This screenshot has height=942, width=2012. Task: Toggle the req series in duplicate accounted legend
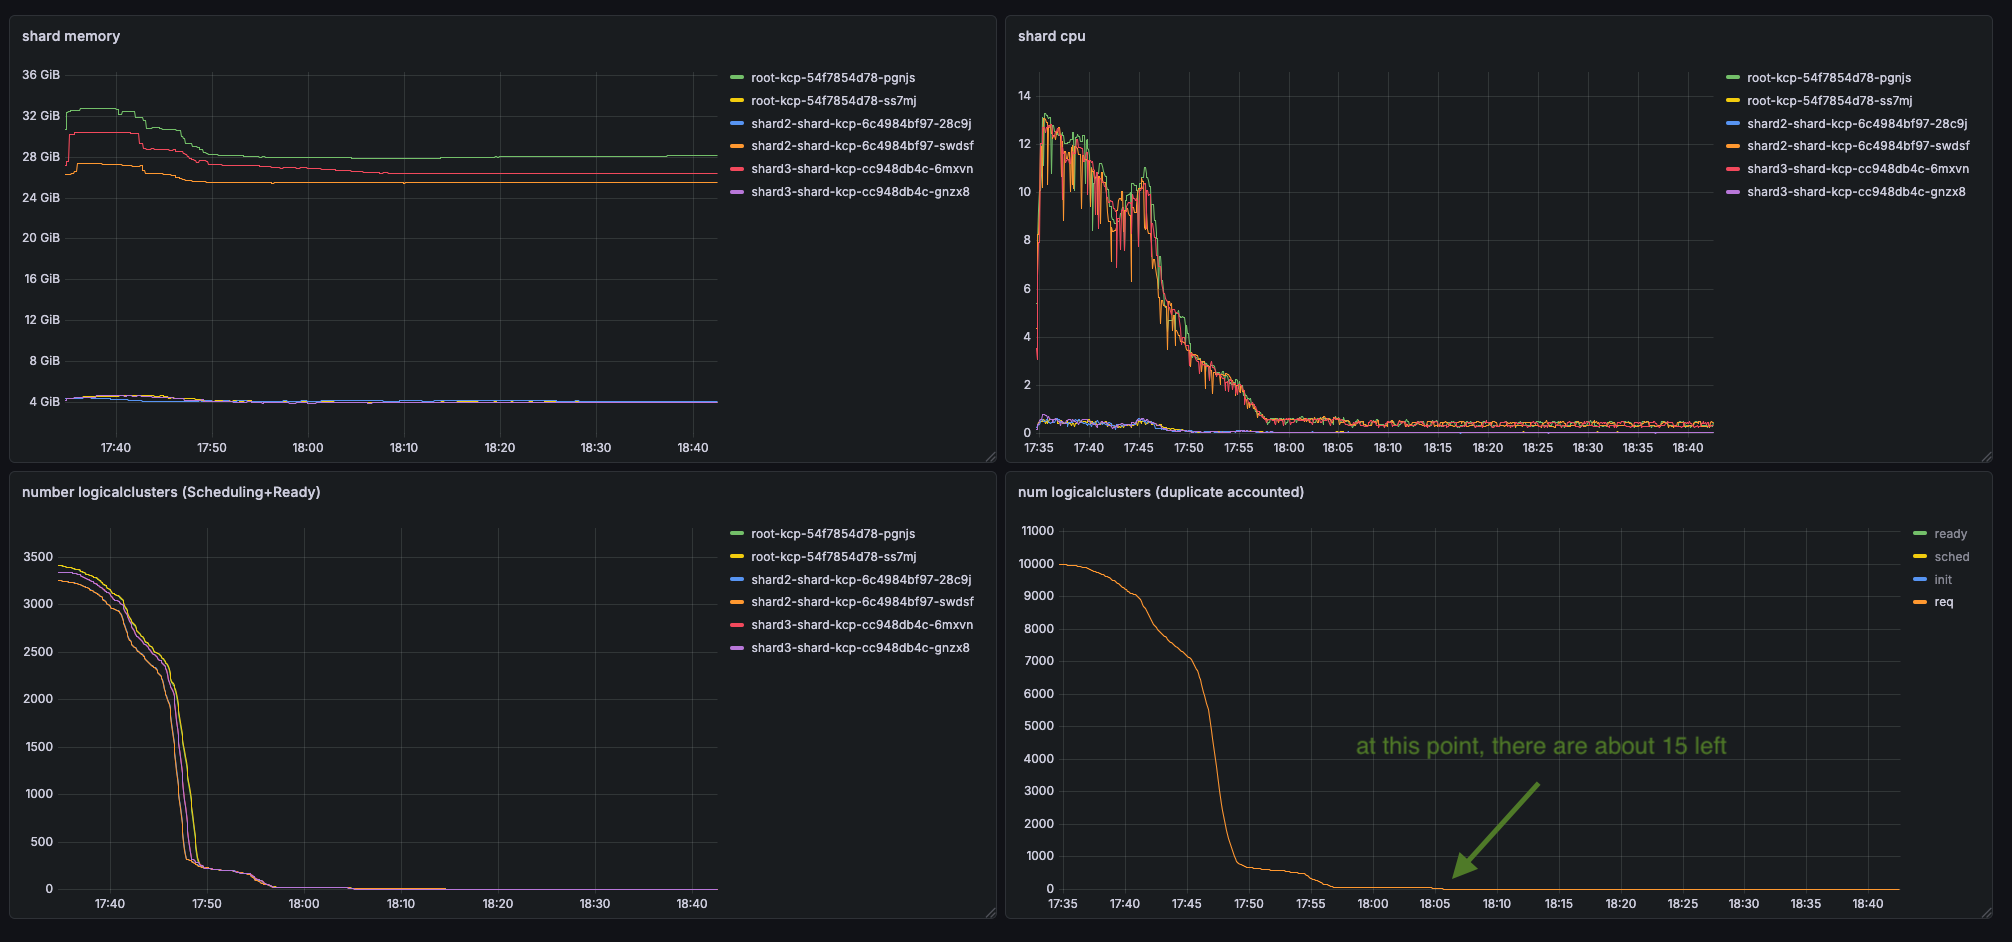click(x=1944, y=602)
